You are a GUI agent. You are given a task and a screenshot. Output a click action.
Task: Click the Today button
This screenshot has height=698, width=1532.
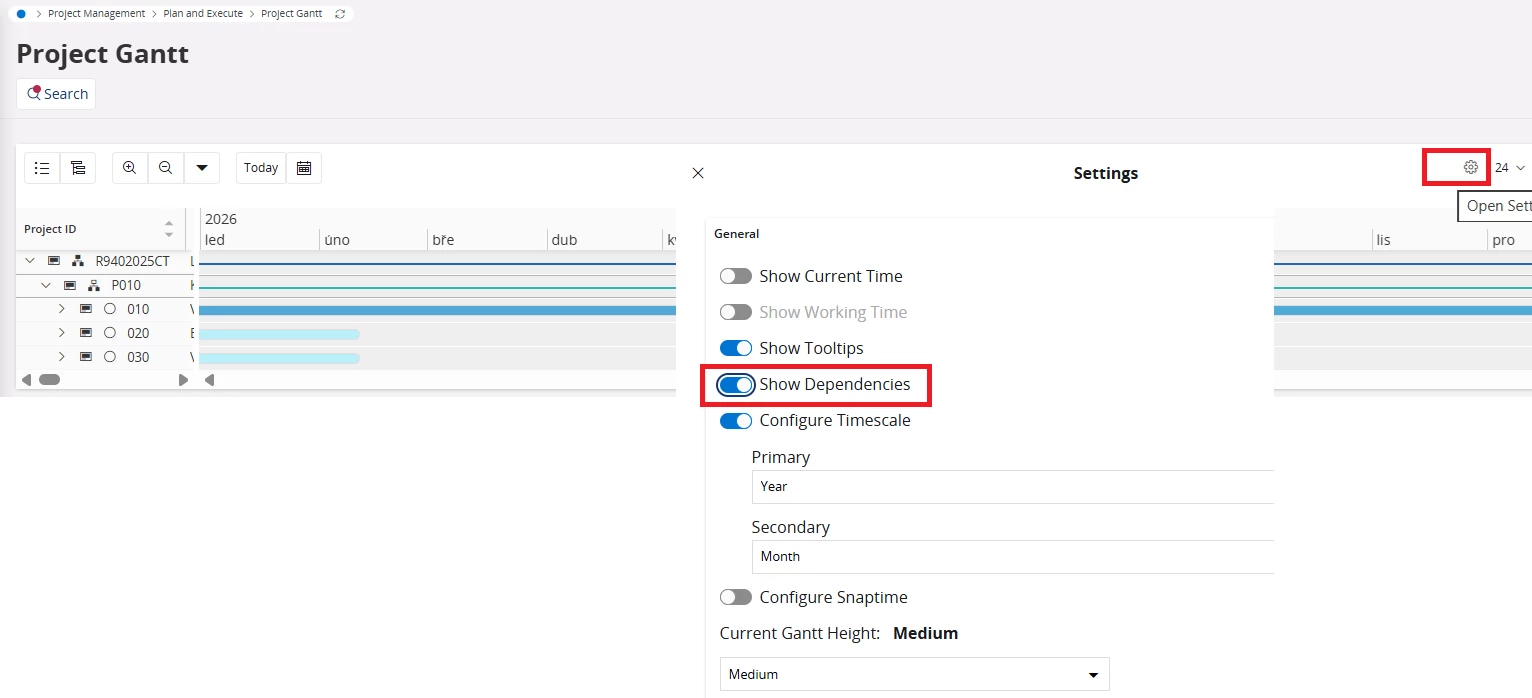click(261, 168)
